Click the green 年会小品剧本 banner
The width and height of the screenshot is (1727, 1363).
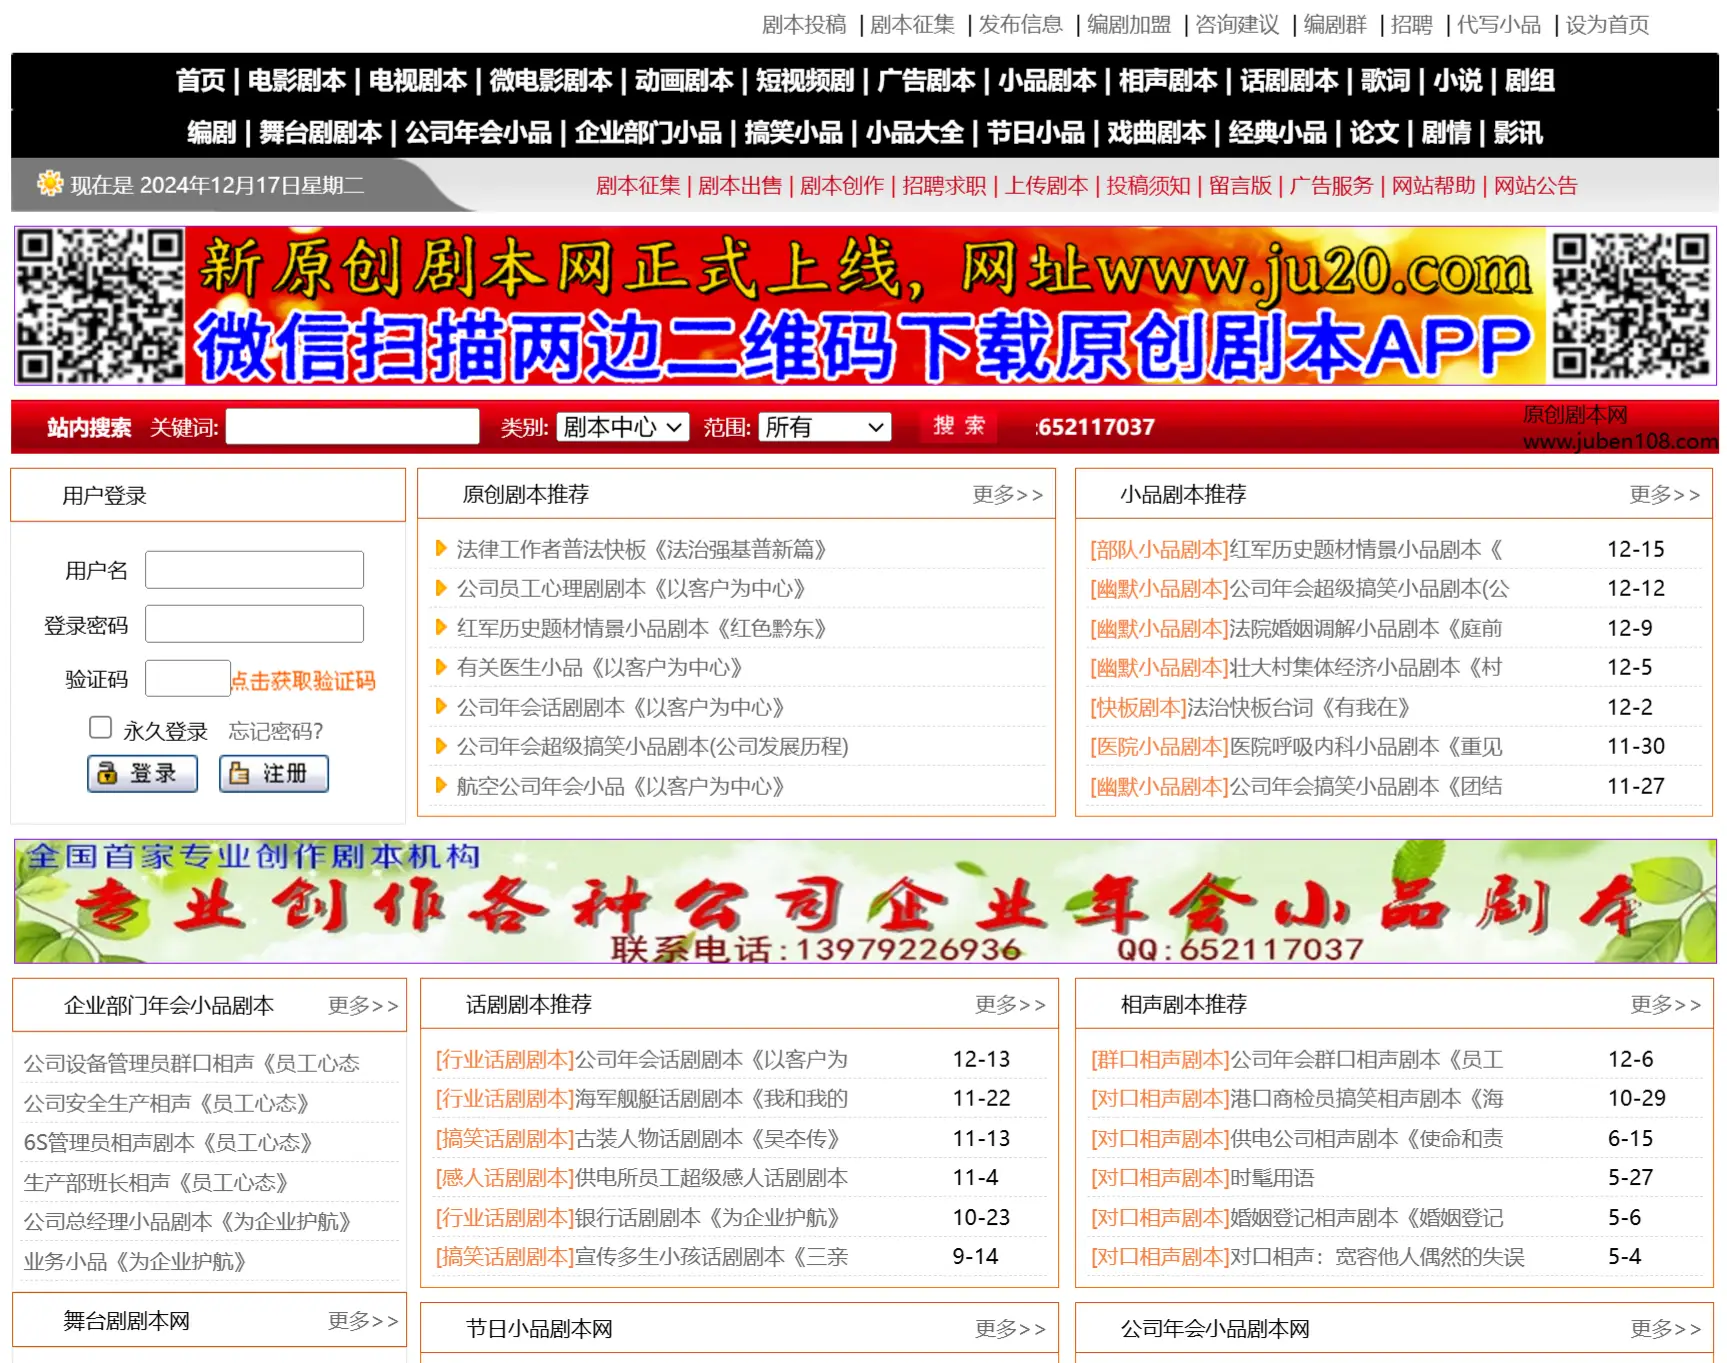click(x=864, y=902)
